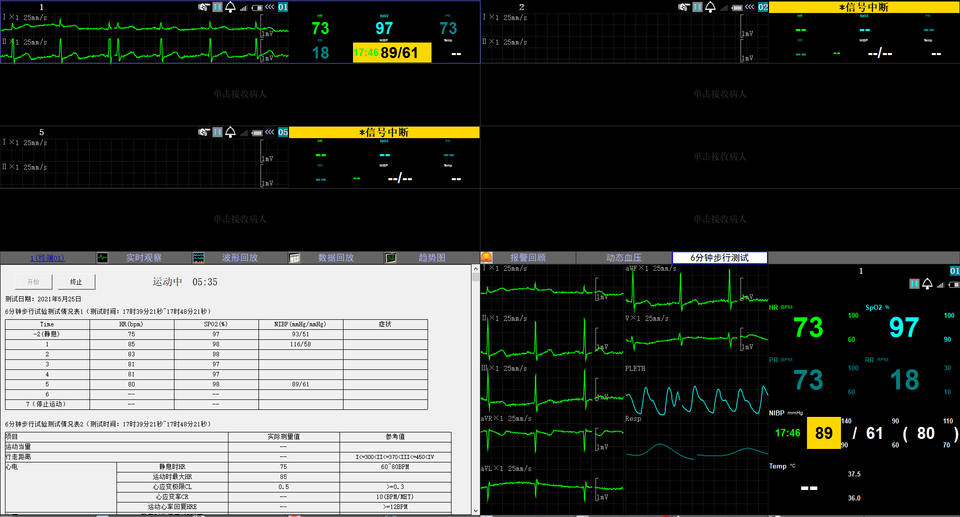Click the terminal number 01 badge on bed 1
The width and height of the screenshot is (960, 517).
pos(283,7)
